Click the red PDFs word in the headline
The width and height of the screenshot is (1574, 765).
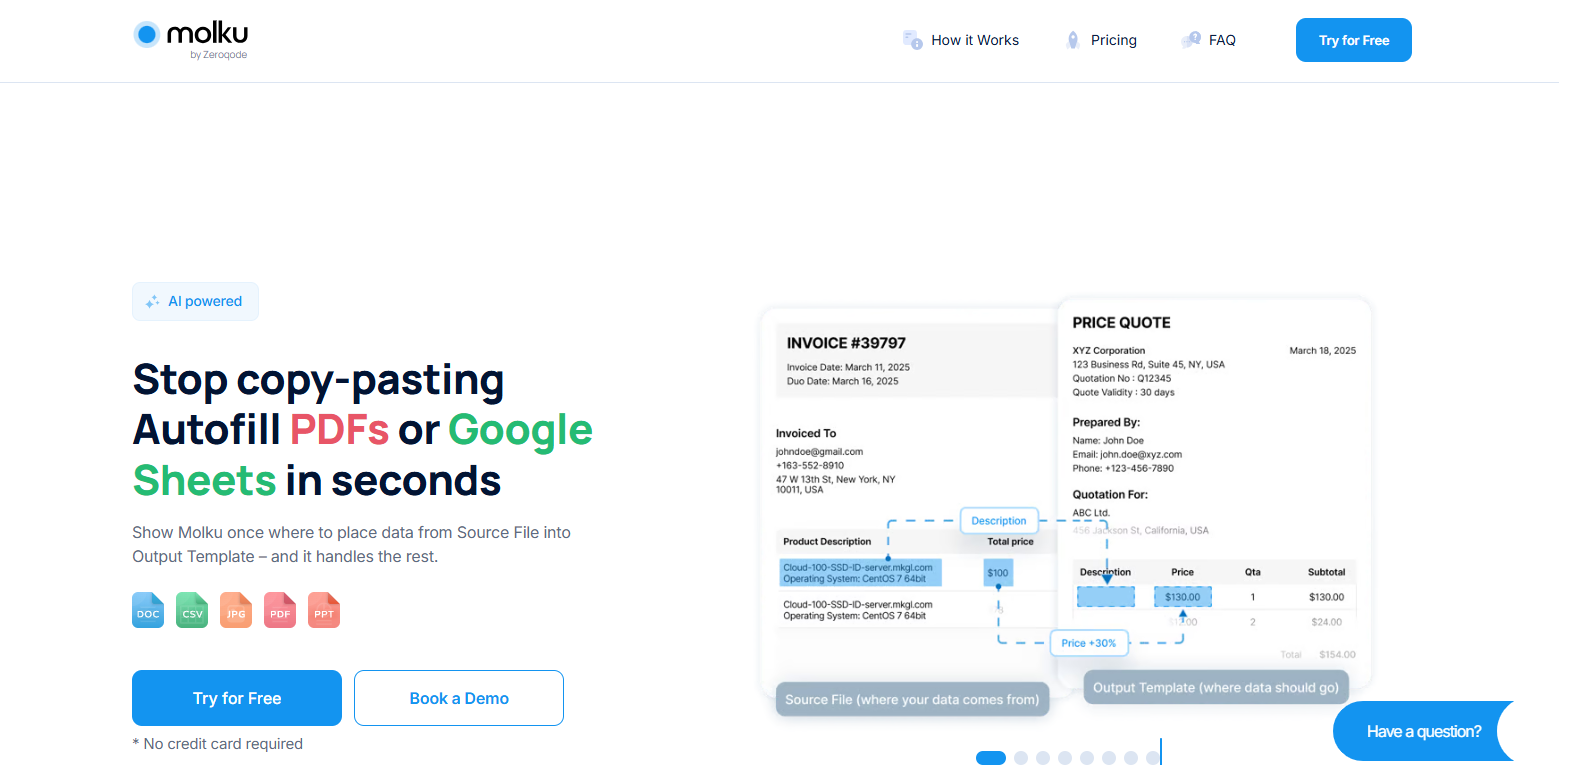coord(339,430)
